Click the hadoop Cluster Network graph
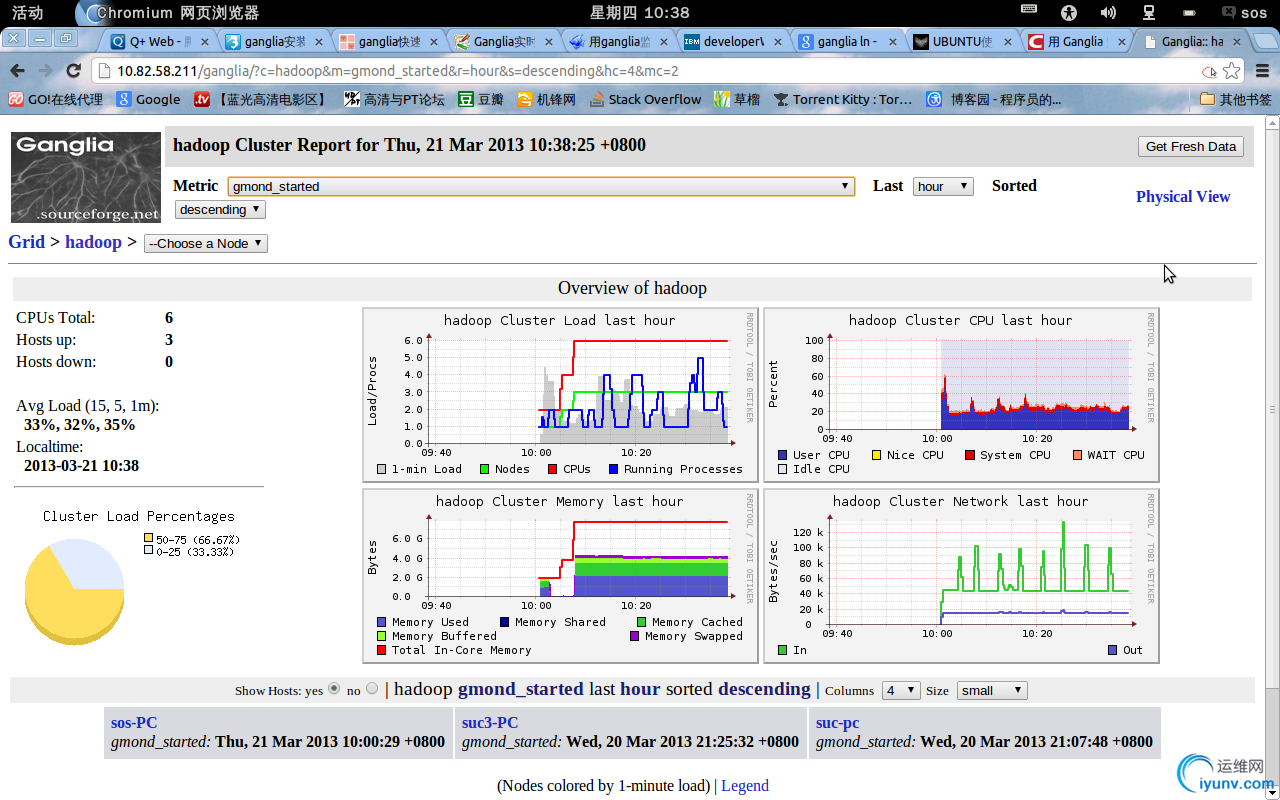Image resolution: width=1280 pixels, height=800 pixels. [960, 575]
